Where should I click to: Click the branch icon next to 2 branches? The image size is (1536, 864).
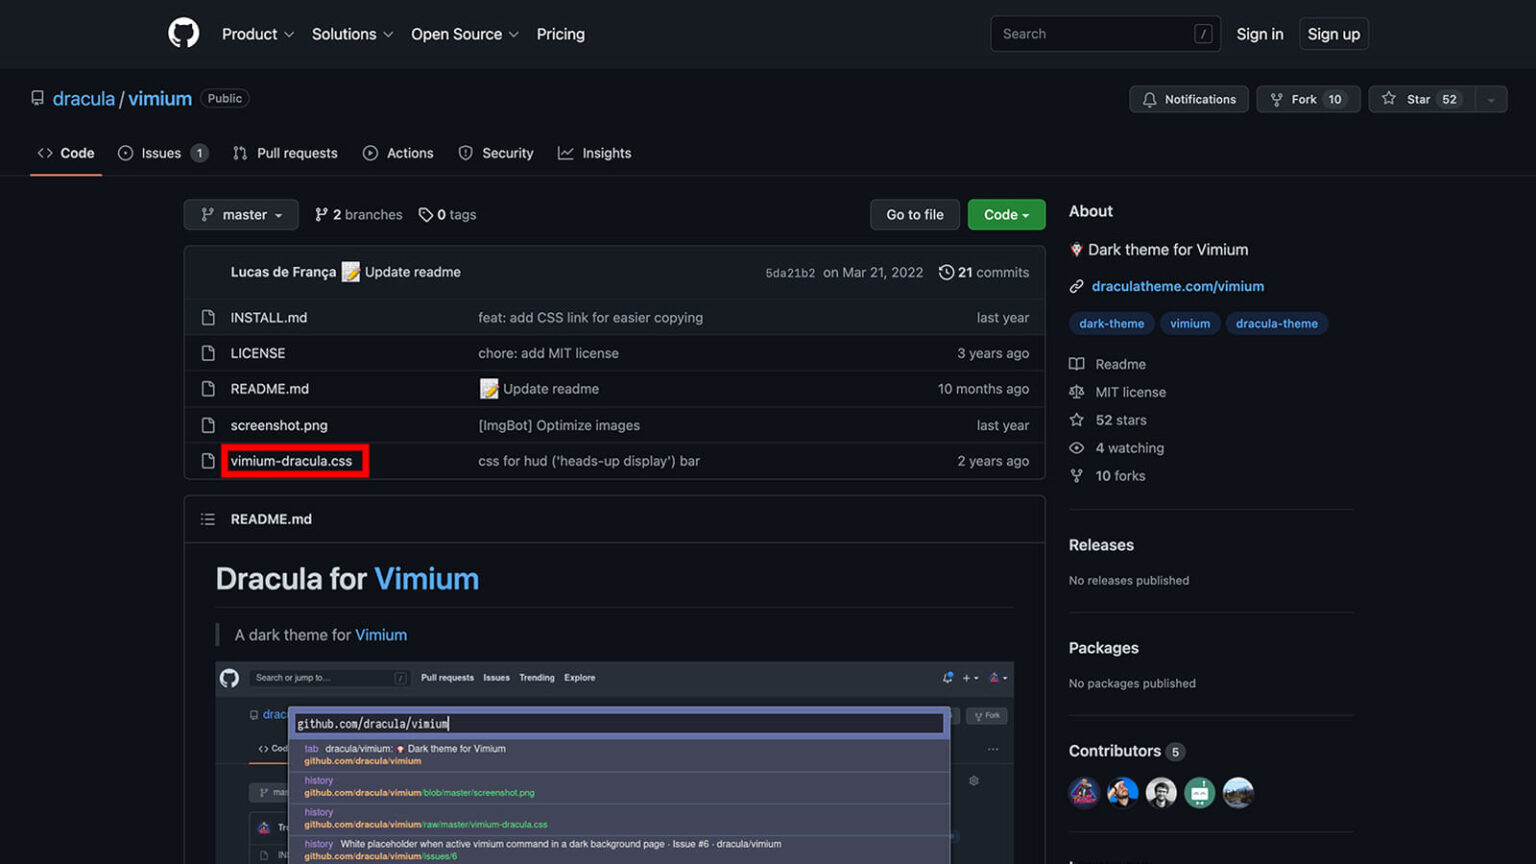click(321, 214)
